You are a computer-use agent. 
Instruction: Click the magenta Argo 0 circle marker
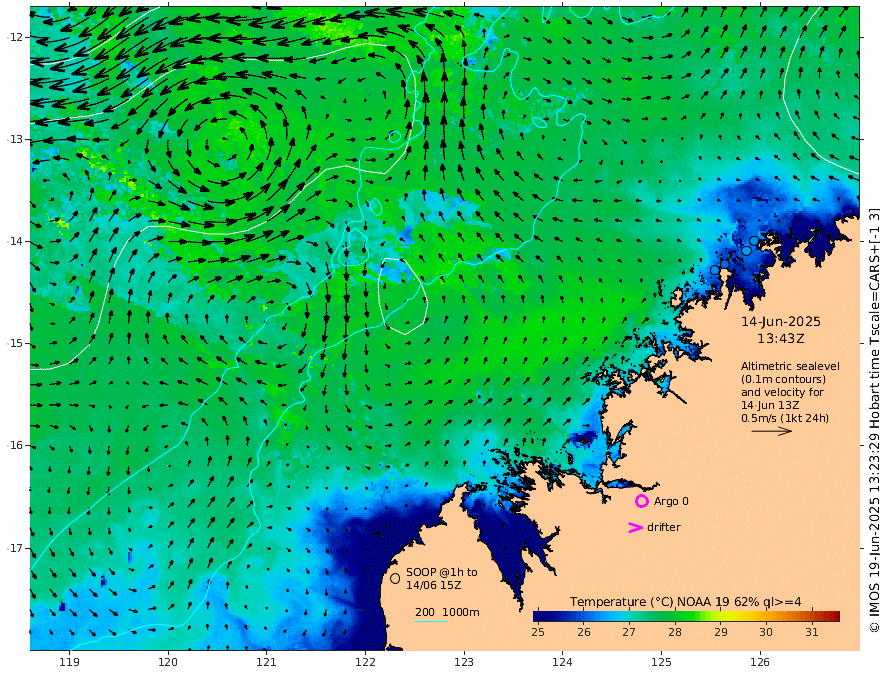click(x=641, y=501)
